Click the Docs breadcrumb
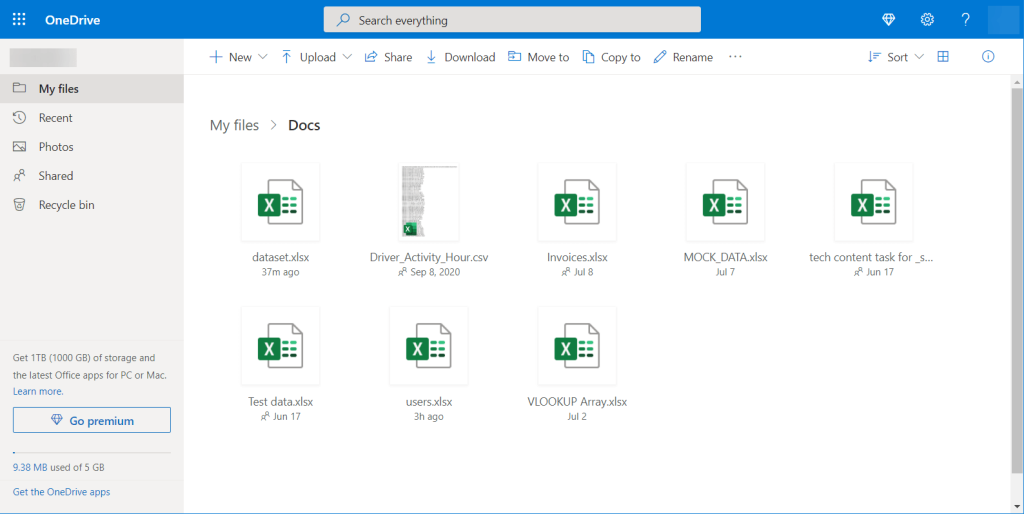This screenshot has height=514, width=1024. tap(304, 125)
